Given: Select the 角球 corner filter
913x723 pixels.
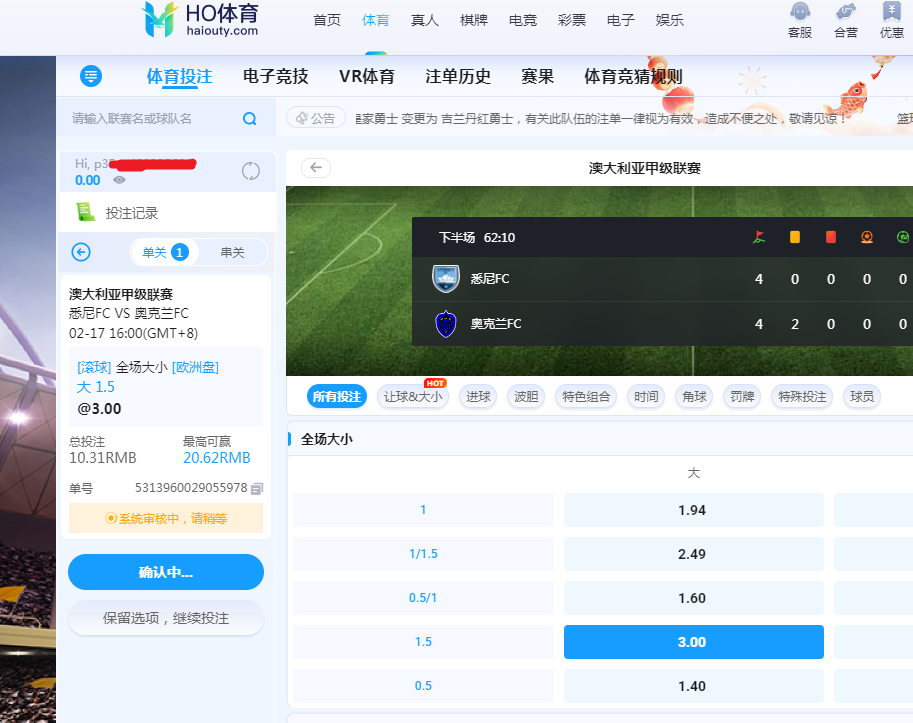Looking at the screenshot, I should click(x=694, y=396).
